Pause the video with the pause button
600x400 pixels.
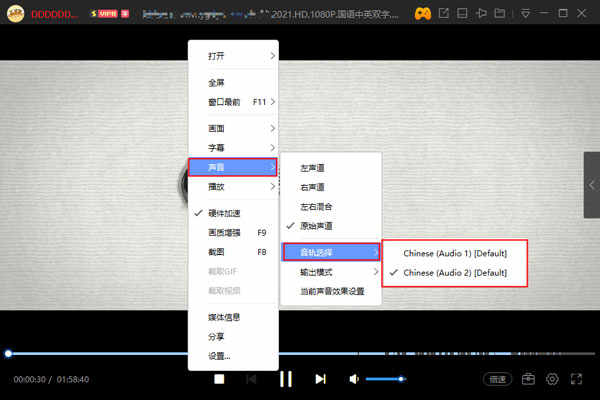tap(286, 379)
